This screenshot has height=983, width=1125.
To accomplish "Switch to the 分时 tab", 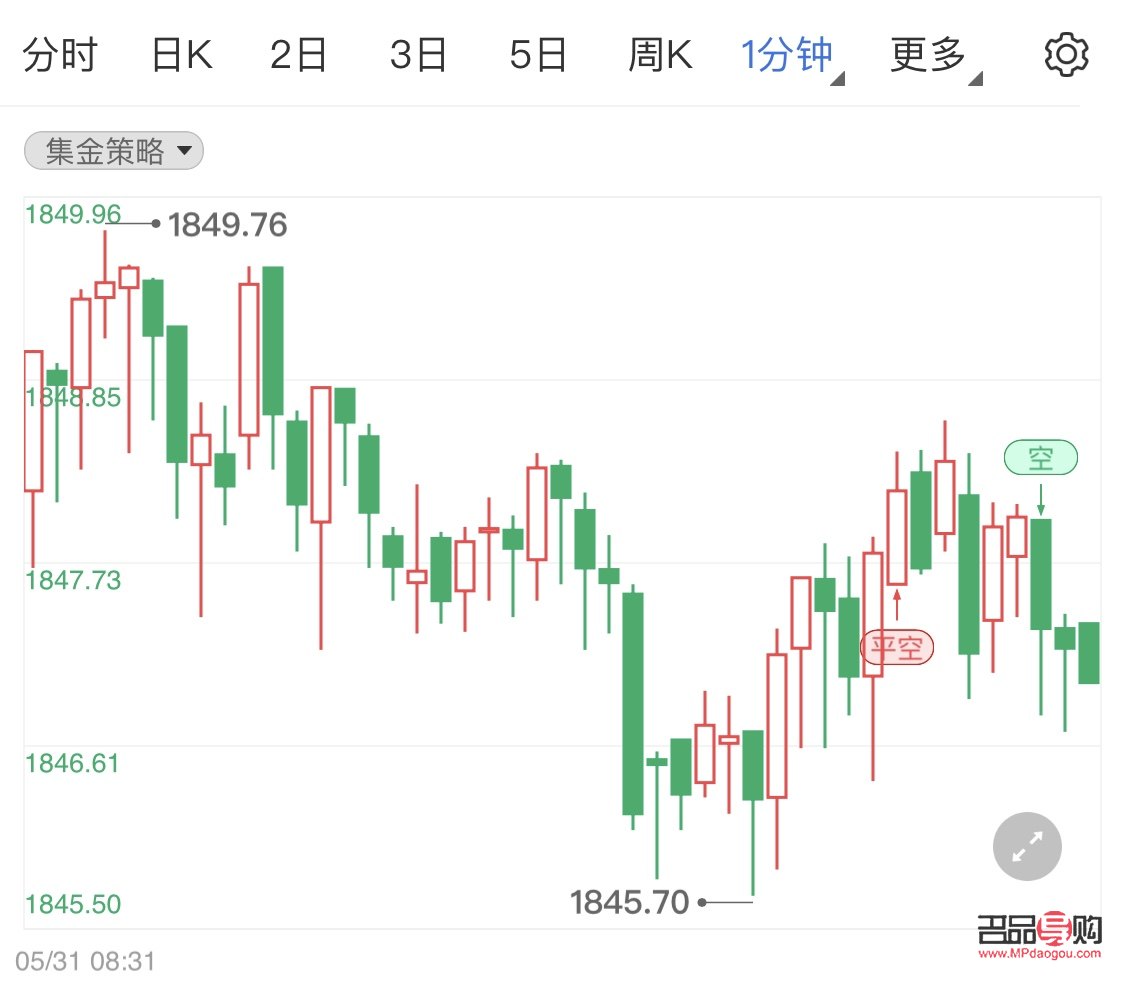I will (62, 54).
